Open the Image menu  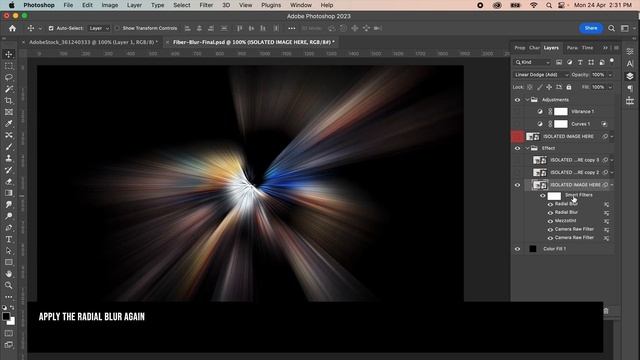tap(110, 5)
